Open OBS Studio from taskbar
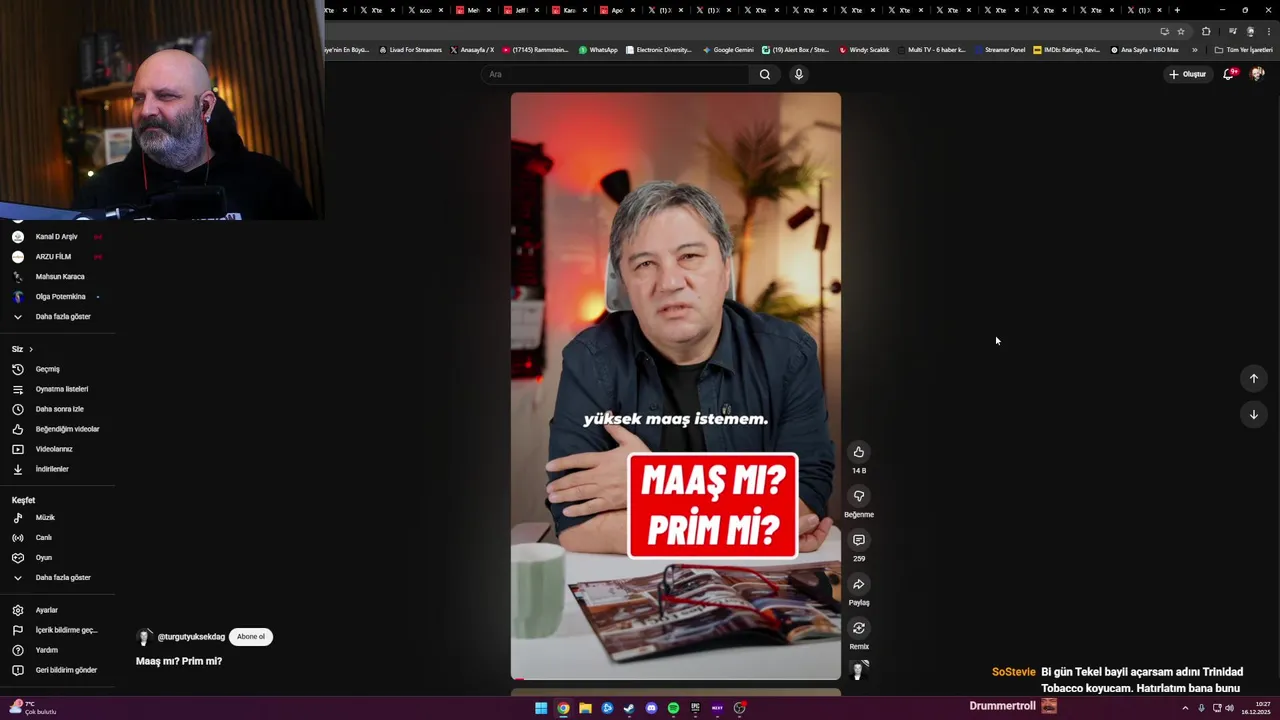Viewport: 1280px width, 720px height. coord(739,708)
